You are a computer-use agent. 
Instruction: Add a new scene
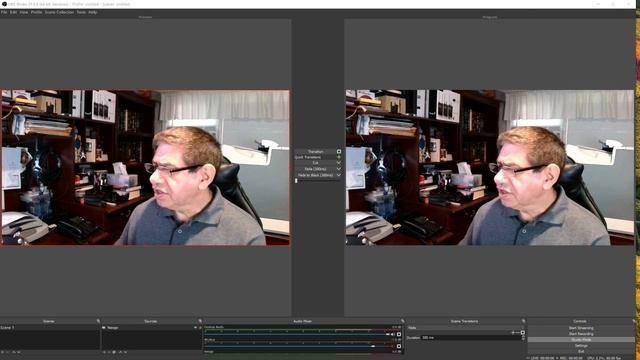click(x=2, y=352)
